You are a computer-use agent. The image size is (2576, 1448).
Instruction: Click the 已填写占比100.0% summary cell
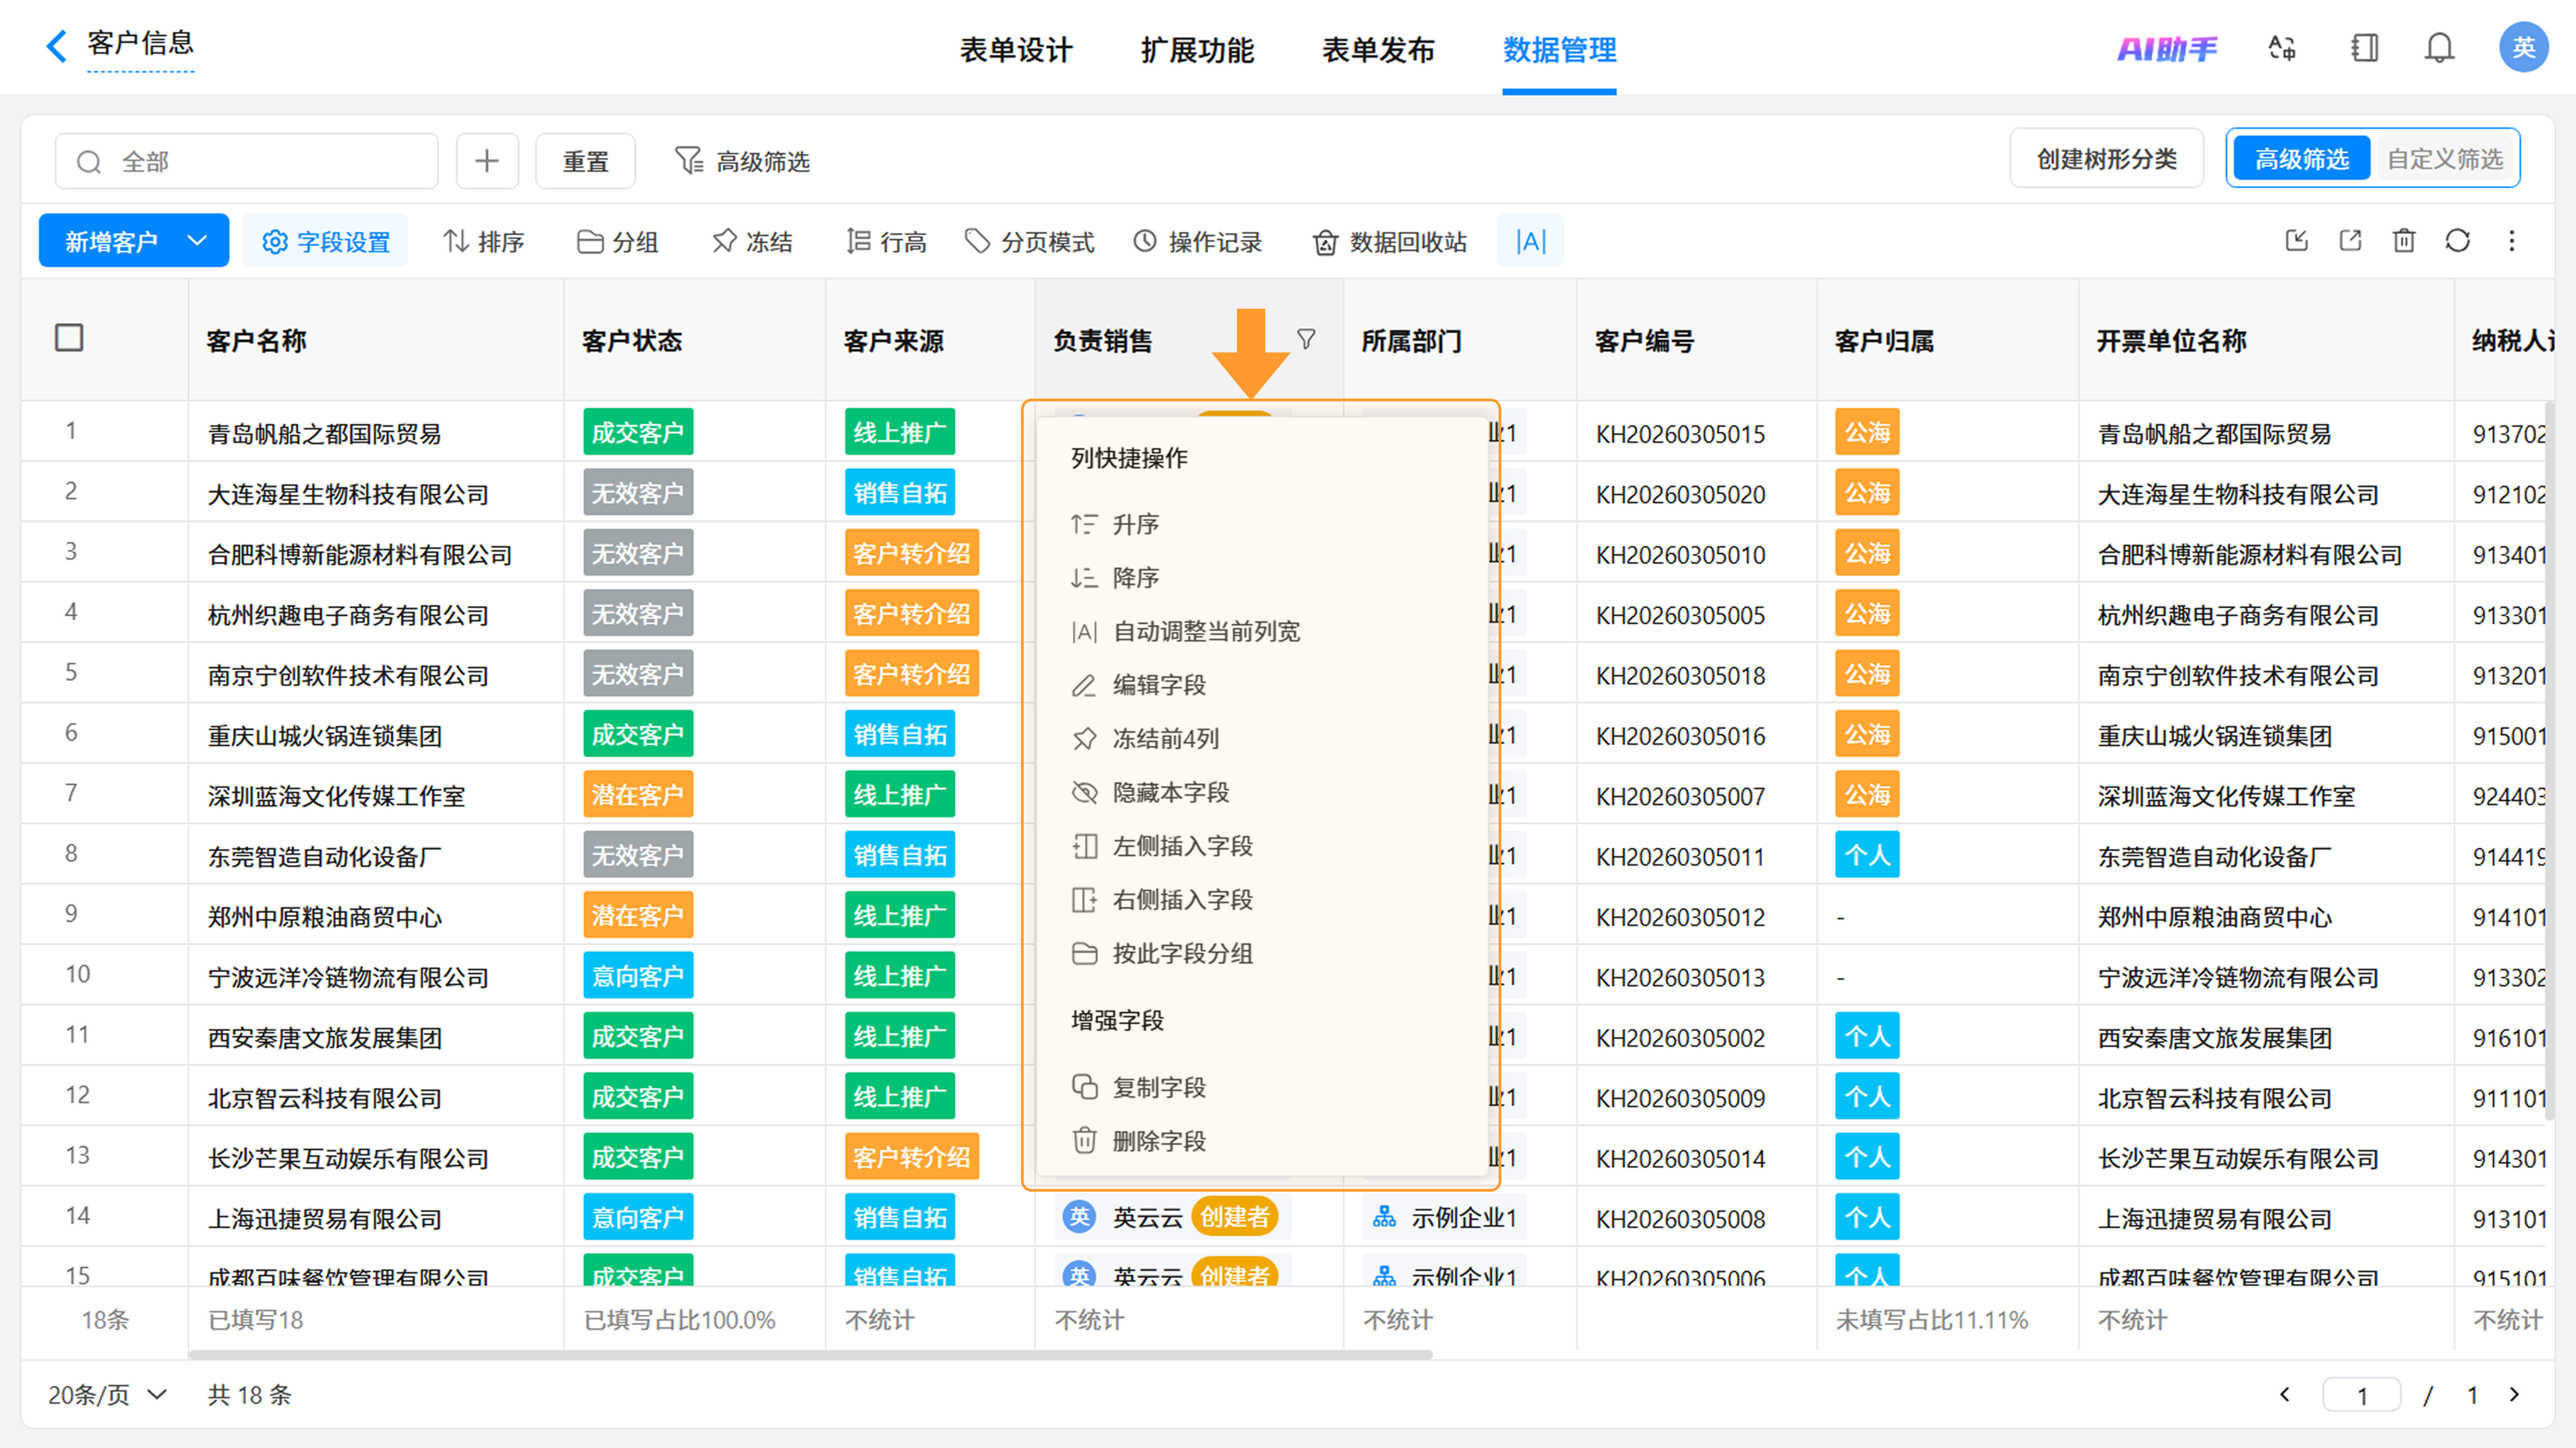[x=679, y=1320]
